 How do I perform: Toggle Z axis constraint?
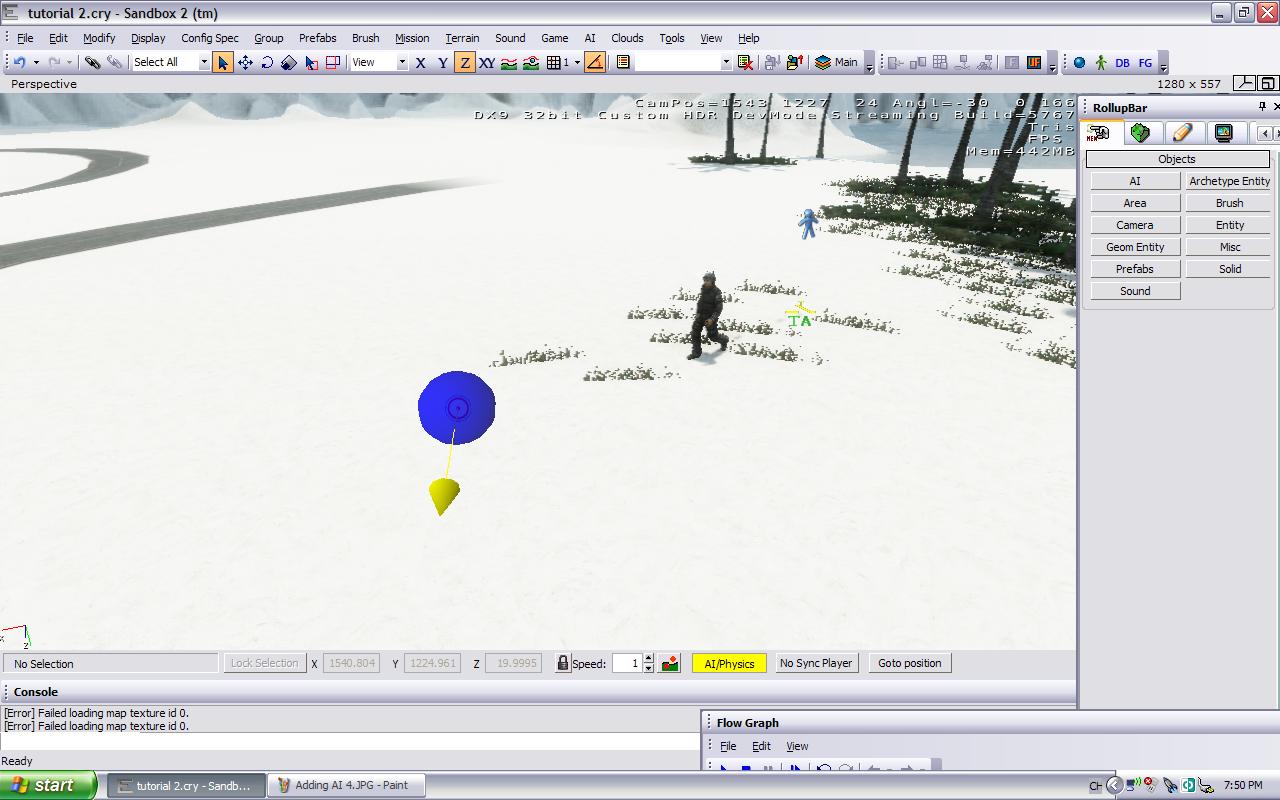[465, 62]
